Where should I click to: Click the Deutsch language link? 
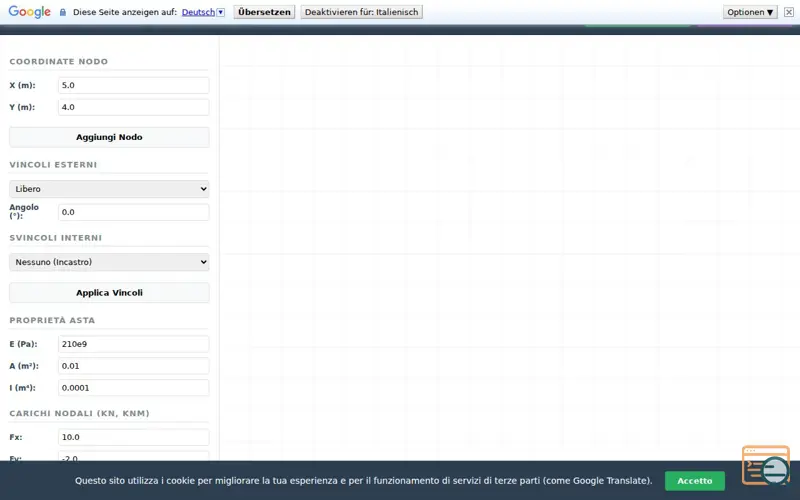pyautogui.click(x=198, y=12)
